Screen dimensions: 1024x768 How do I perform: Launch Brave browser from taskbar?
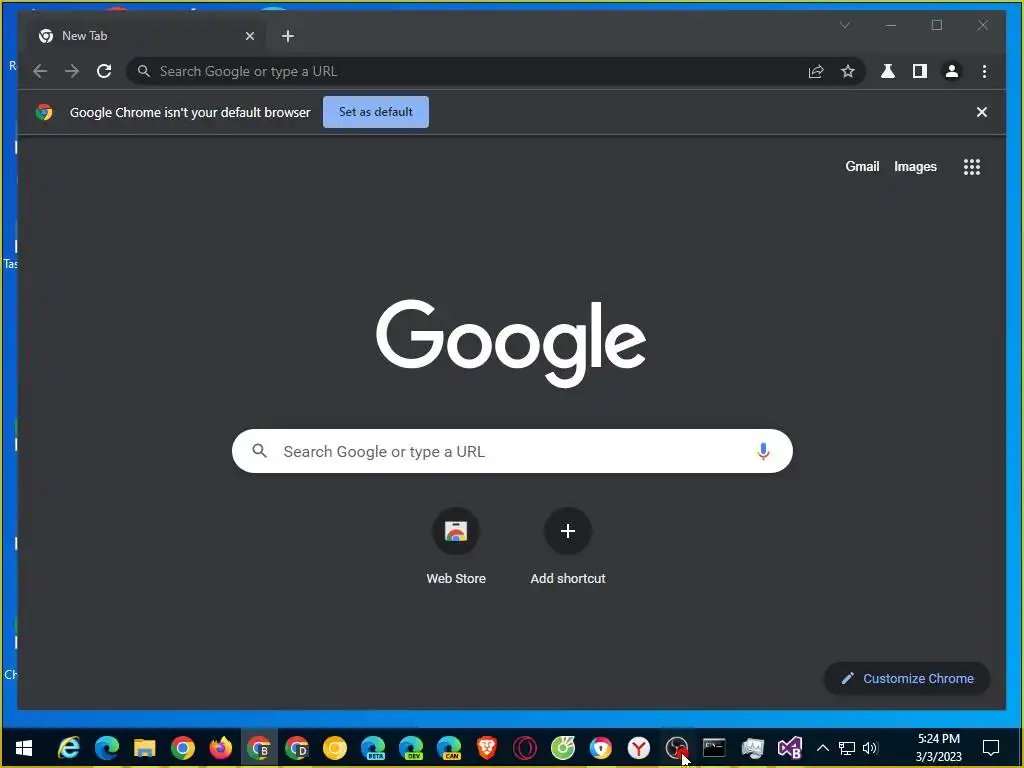487,748
